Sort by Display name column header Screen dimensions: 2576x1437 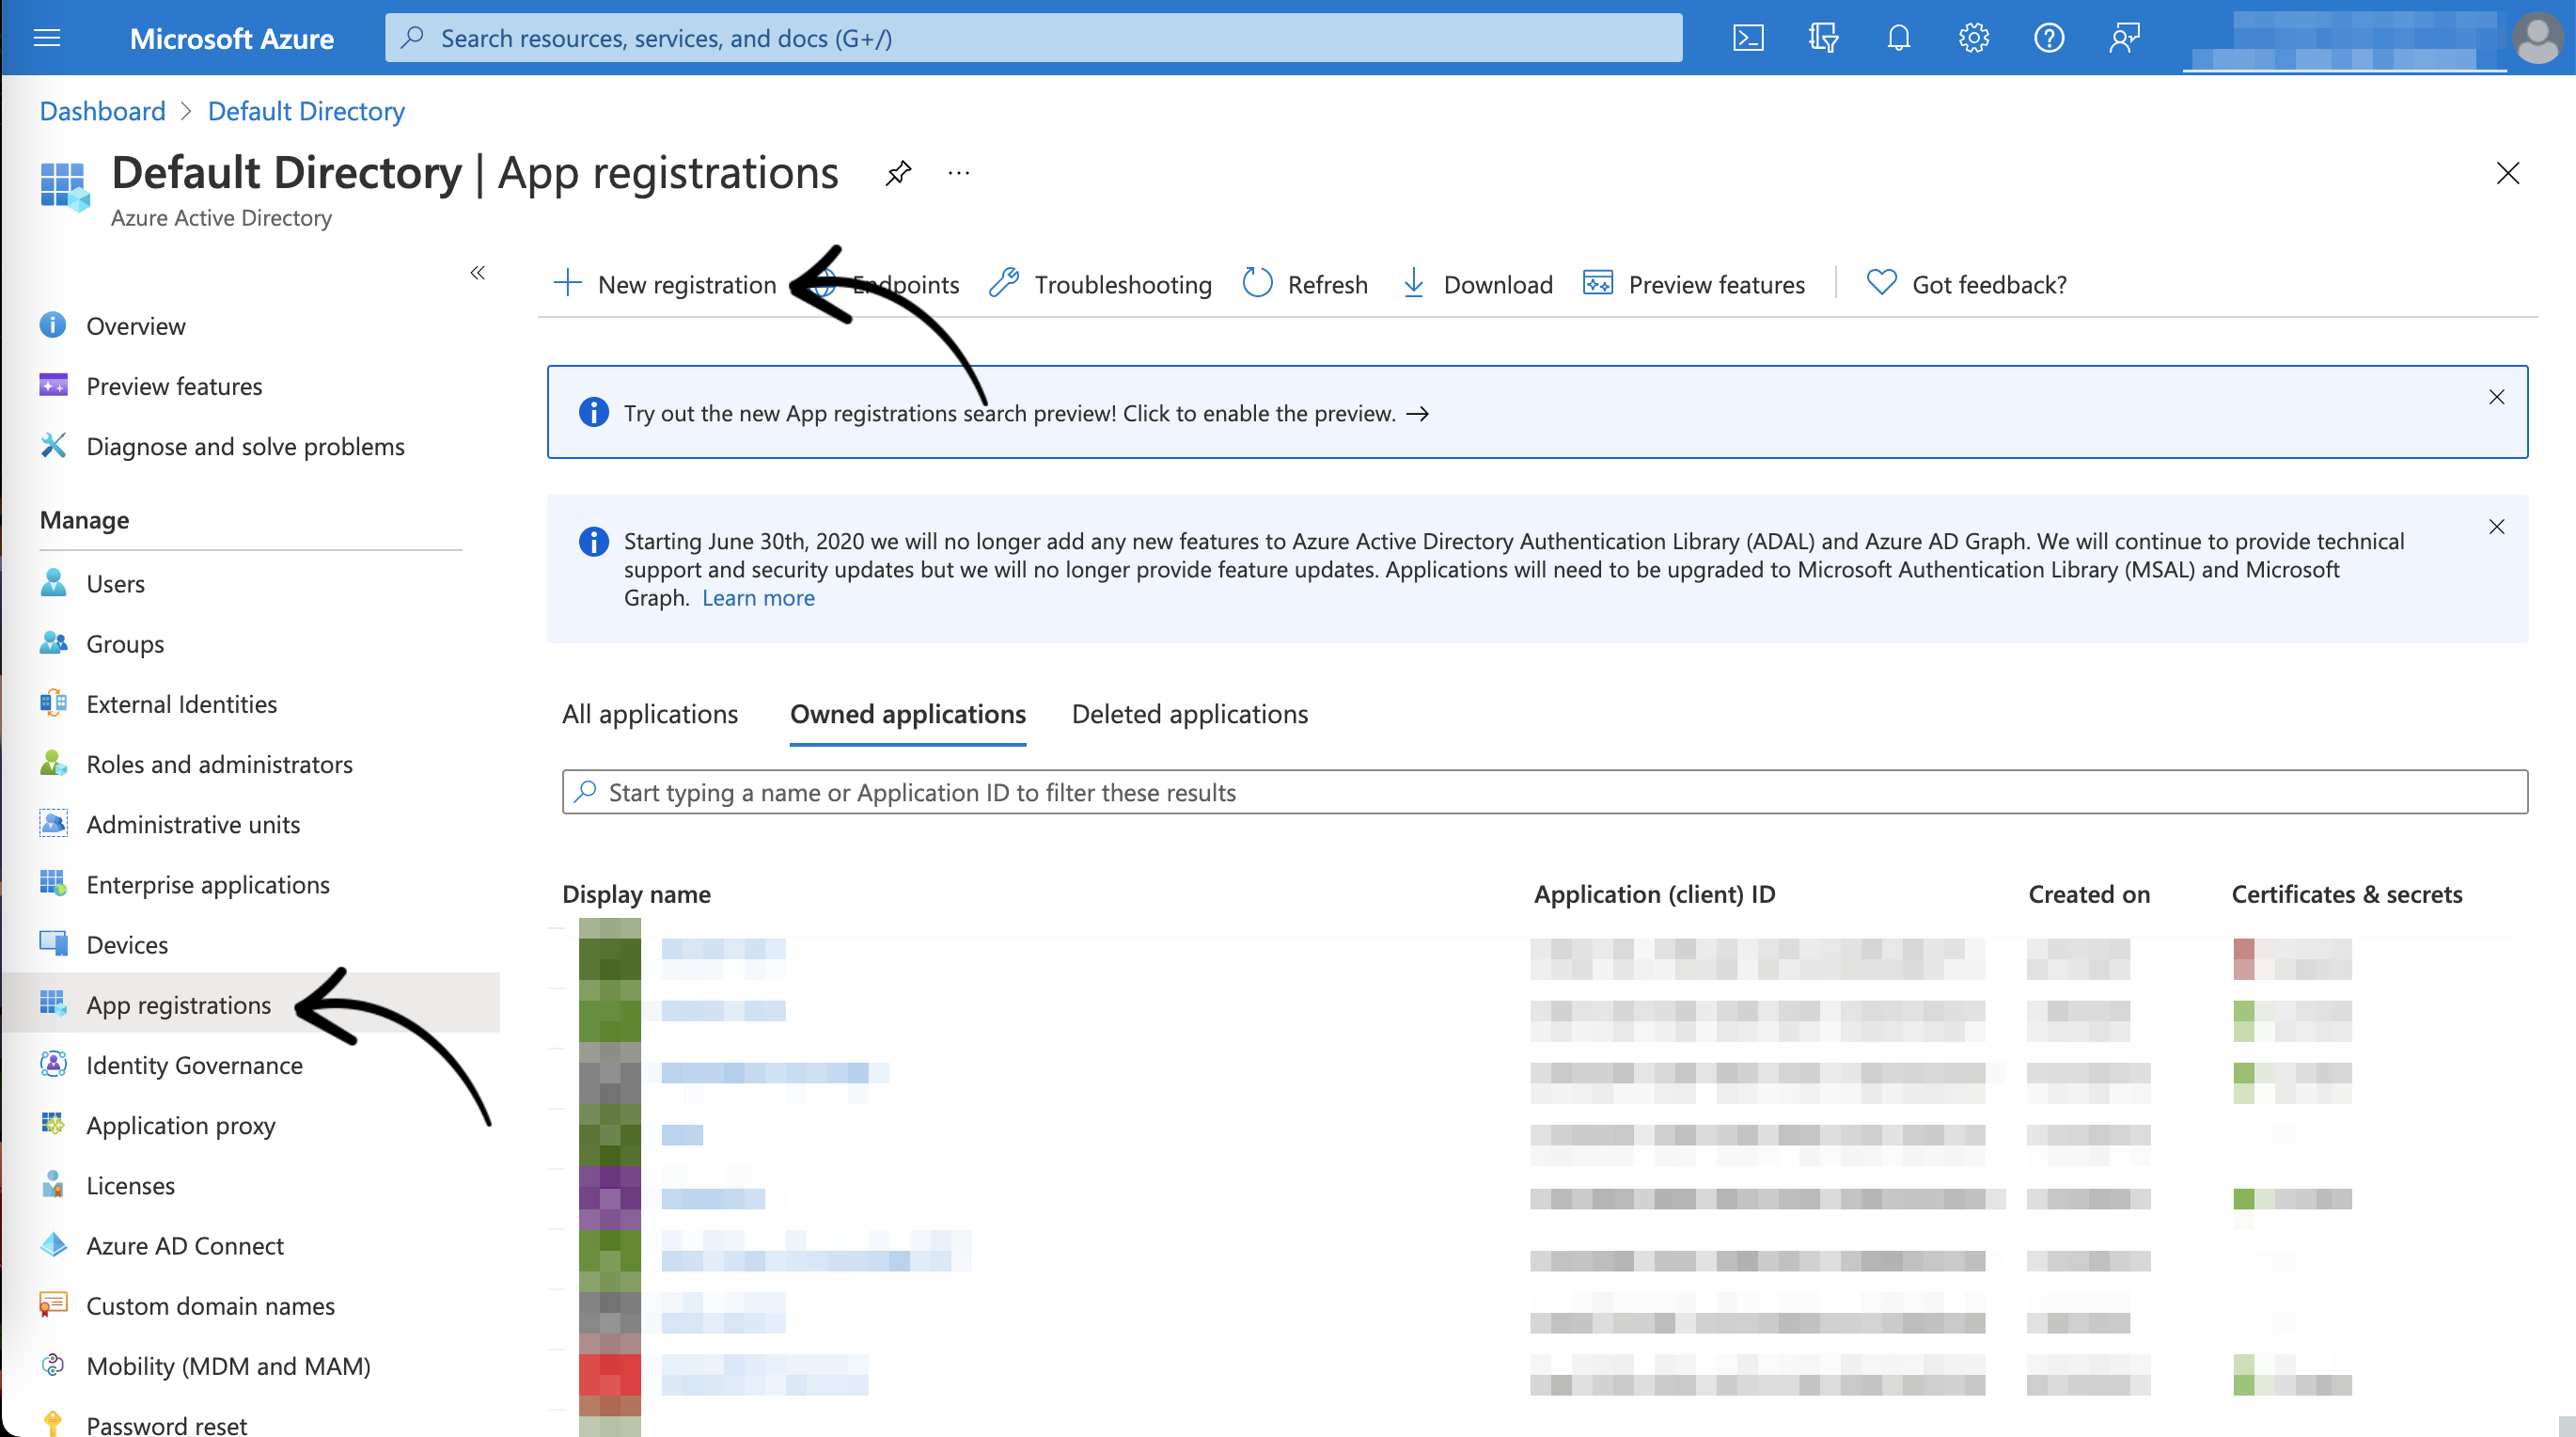tap(636, 894)
